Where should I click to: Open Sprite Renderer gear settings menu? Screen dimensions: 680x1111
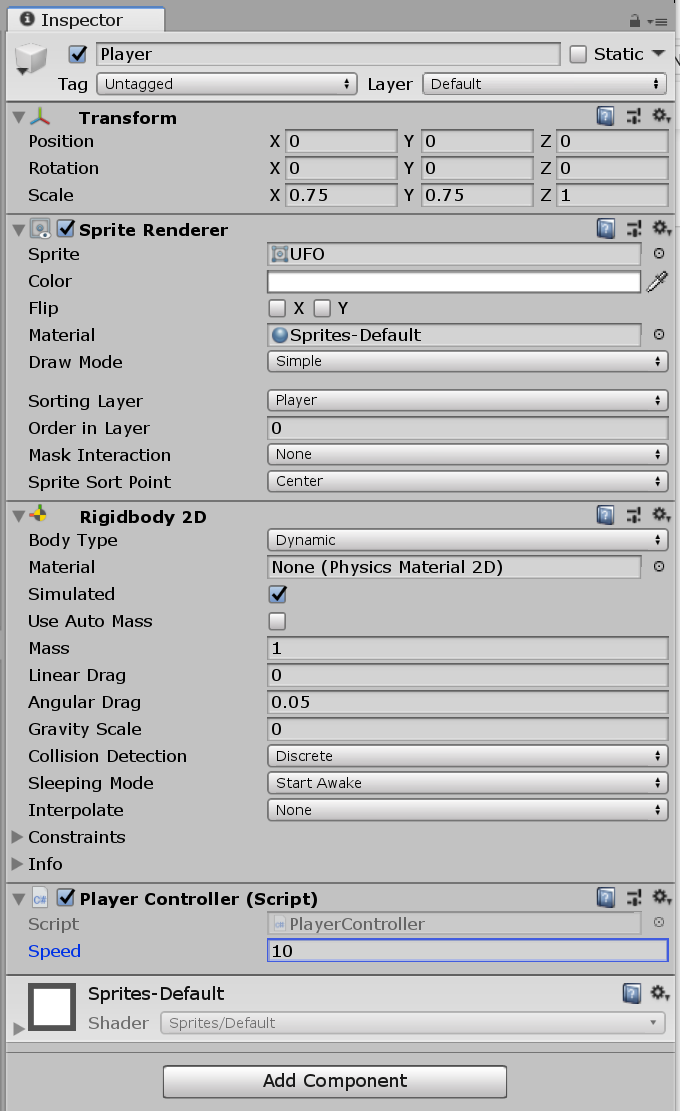coord(661,227)
